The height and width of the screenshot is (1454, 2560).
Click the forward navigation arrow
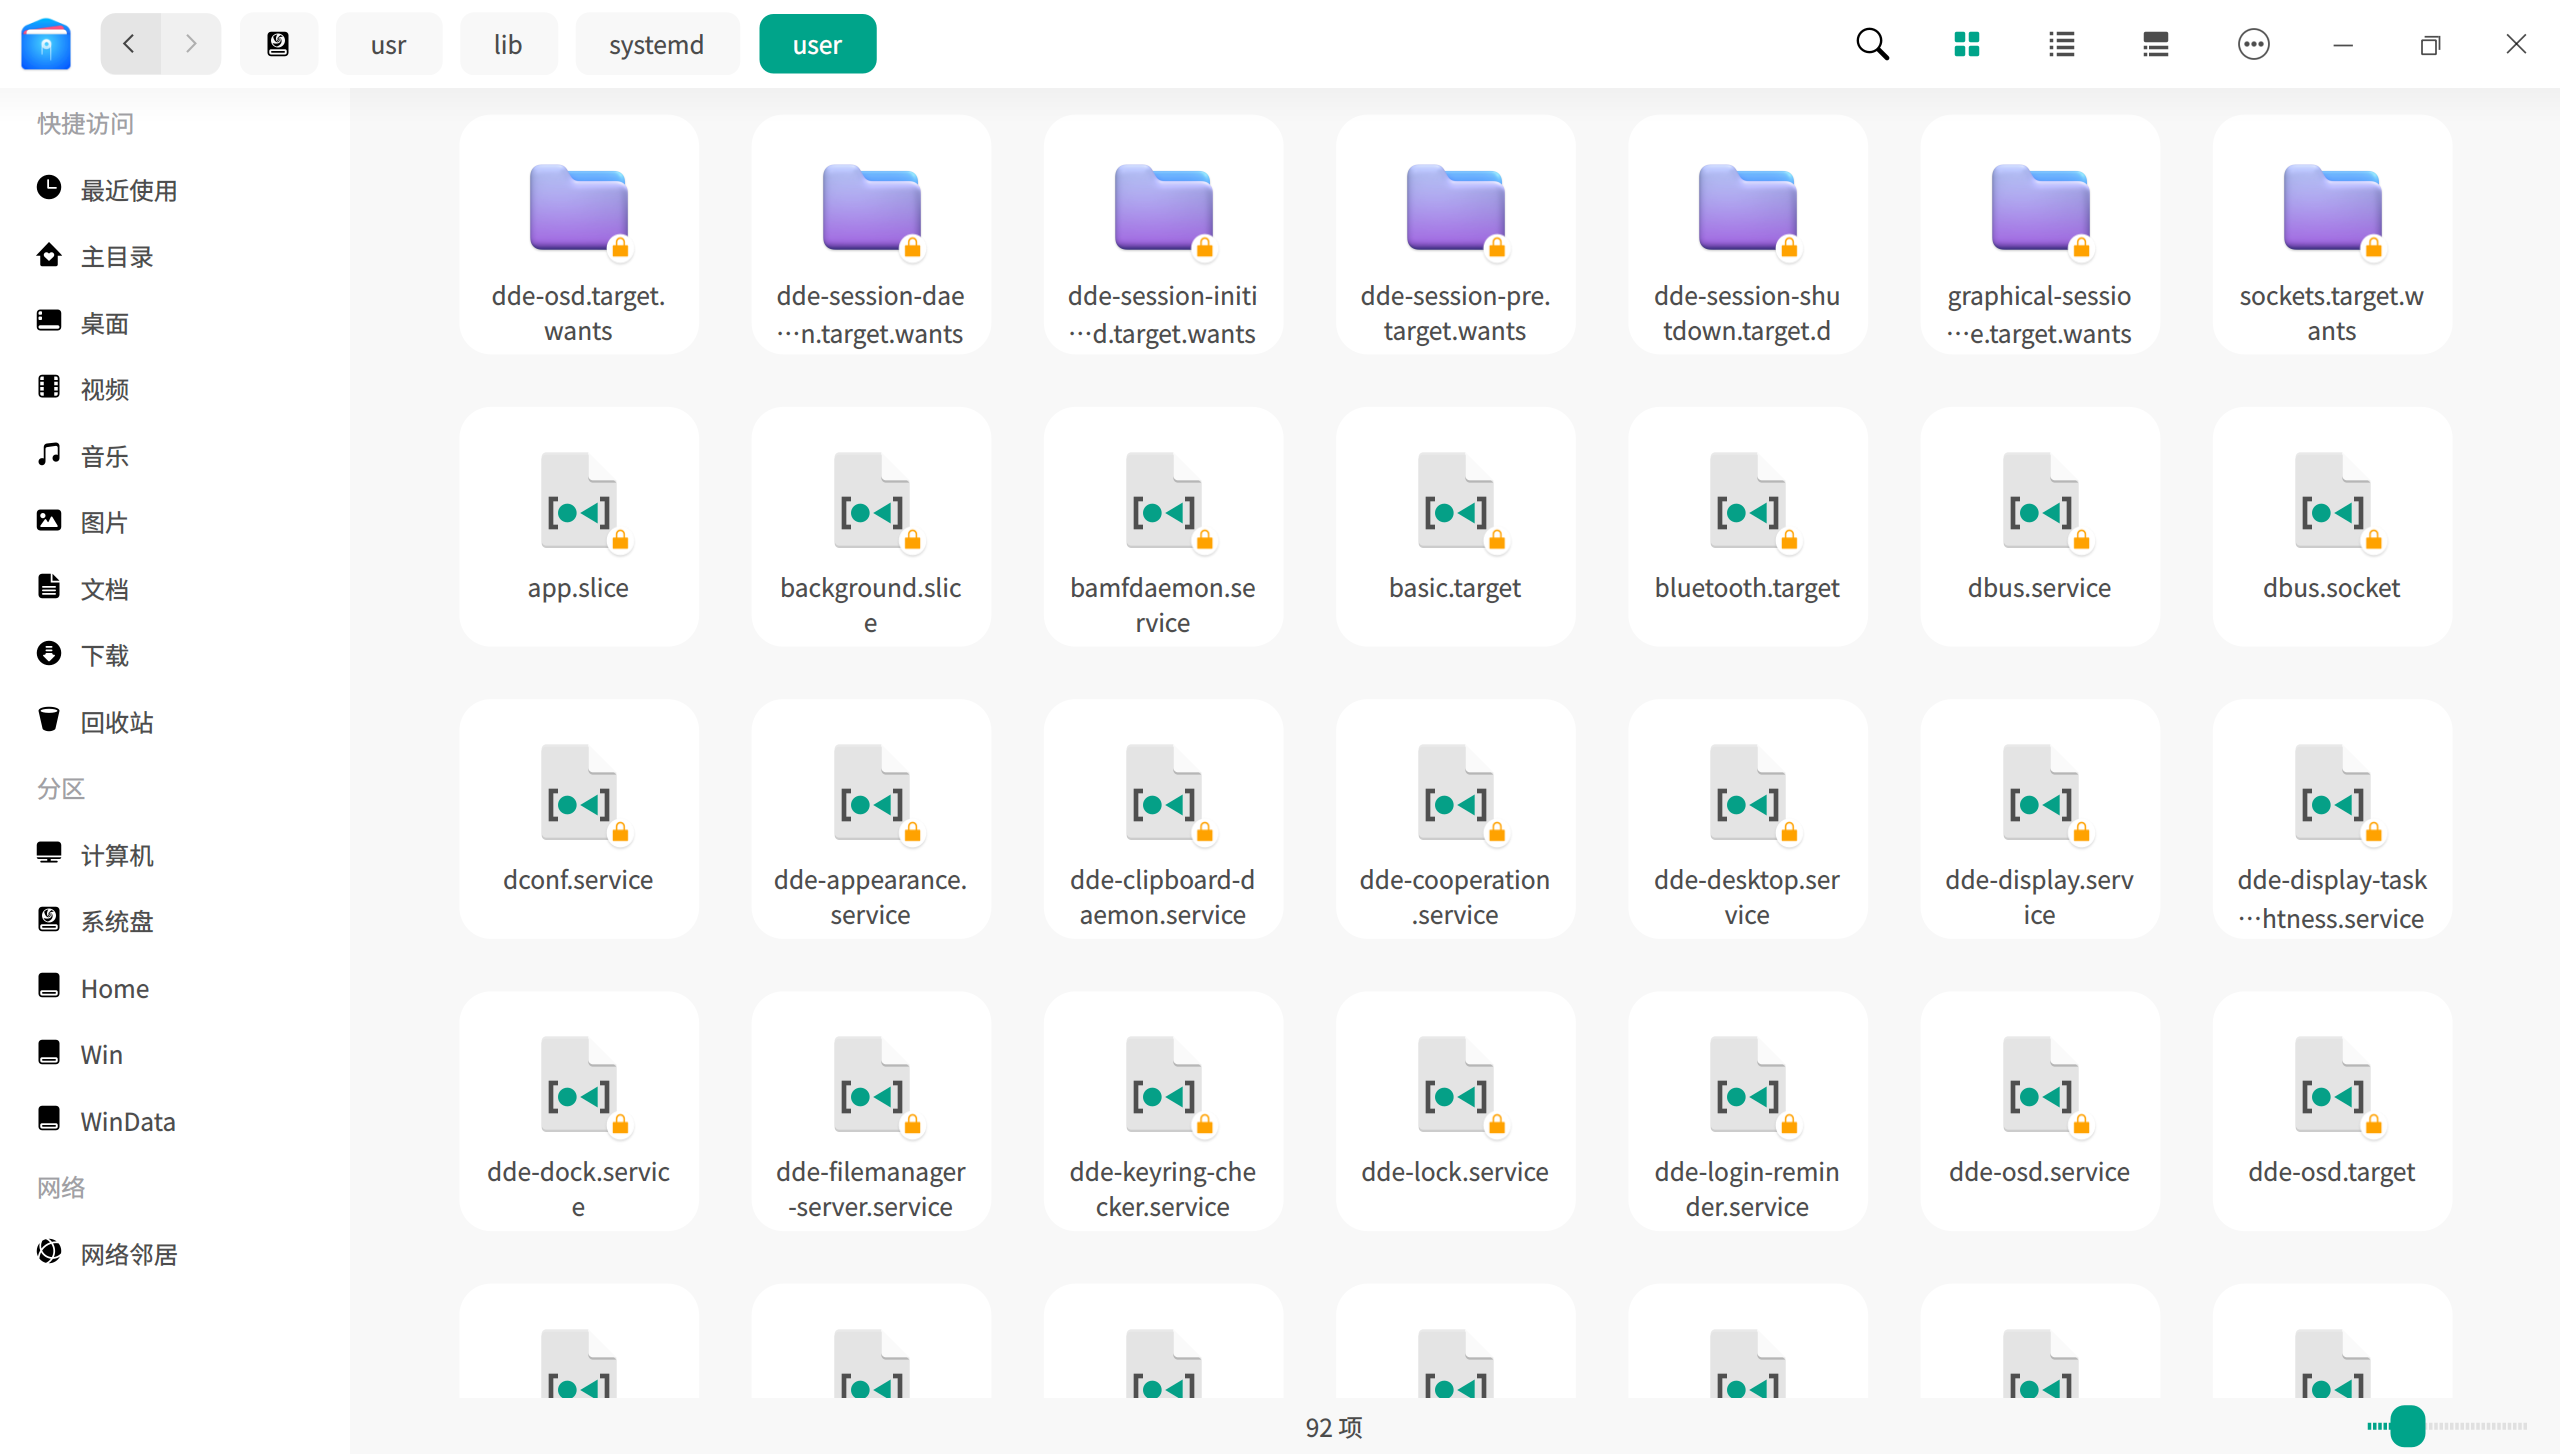191,44
